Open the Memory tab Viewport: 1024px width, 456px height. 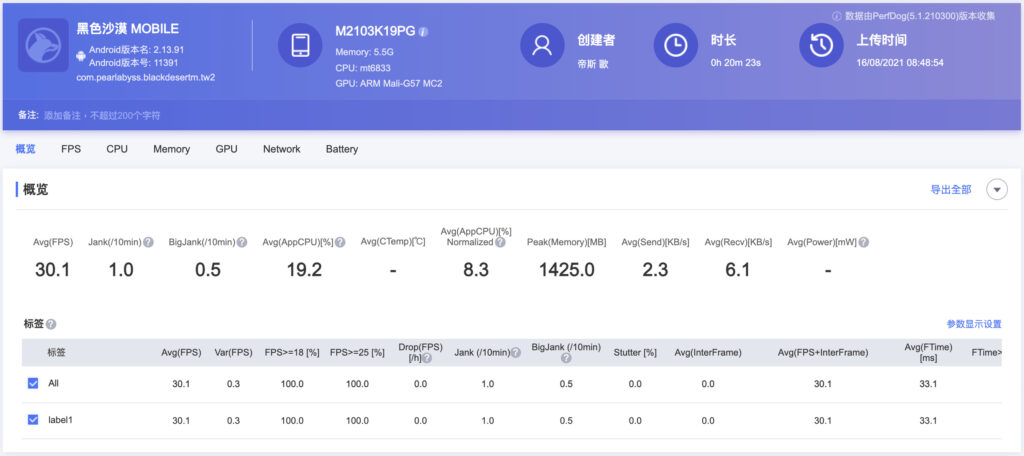pos(172,149)
